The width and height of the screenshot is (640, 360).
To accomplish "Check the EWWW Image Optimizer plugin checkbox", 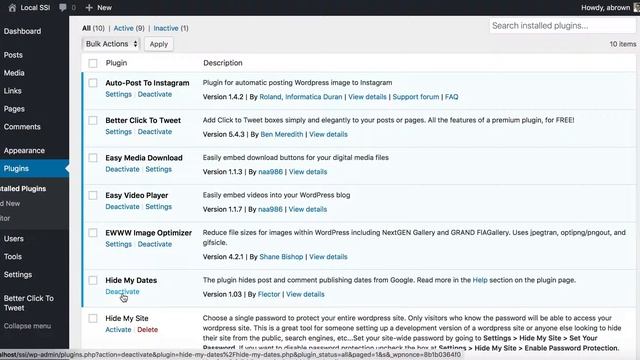I will [x=93, y=233].
